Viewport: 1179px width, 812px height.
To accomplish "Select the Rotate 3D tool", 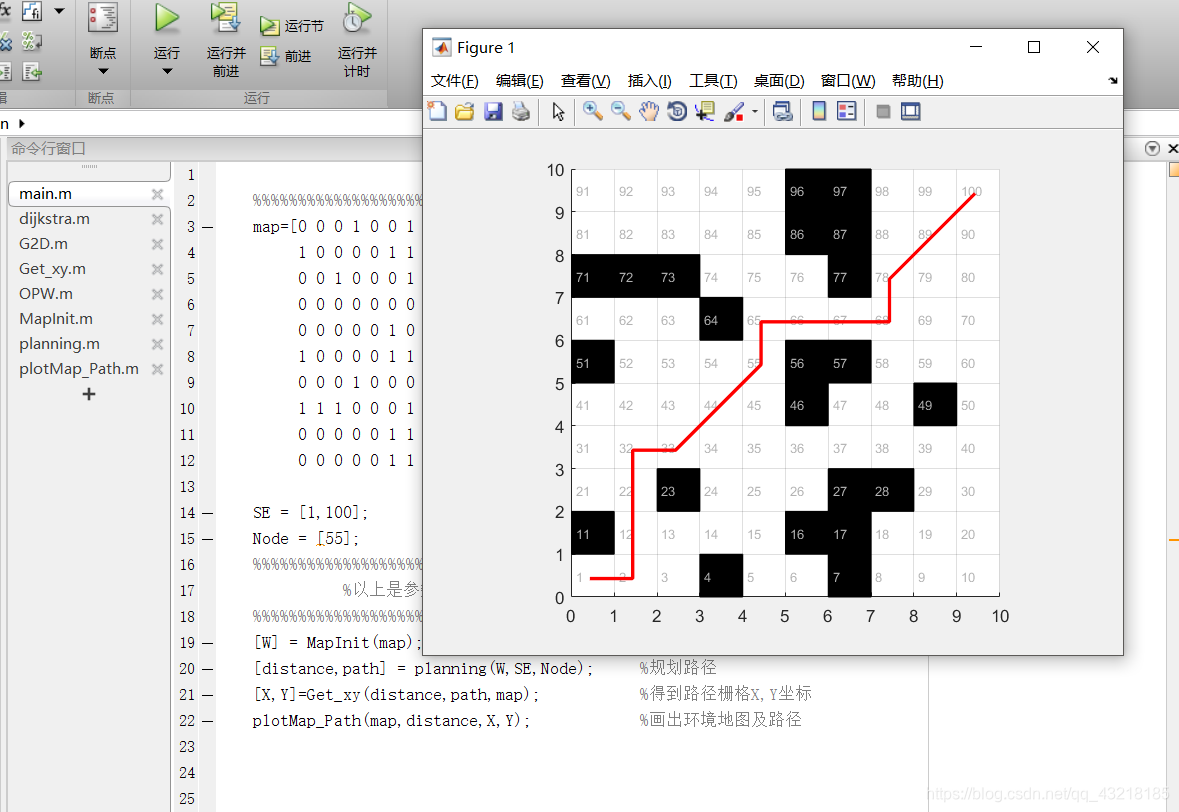I will pos(677,111).
